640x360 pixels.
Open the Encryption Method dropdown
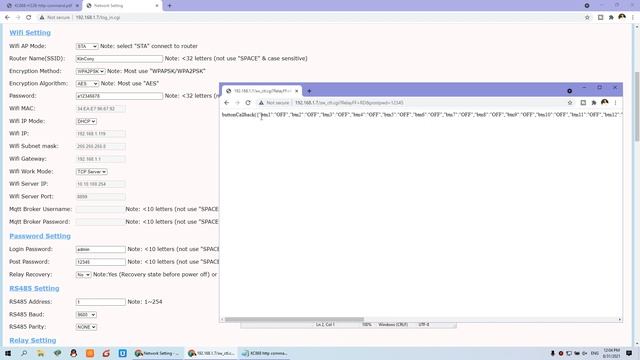pos(90,71)
